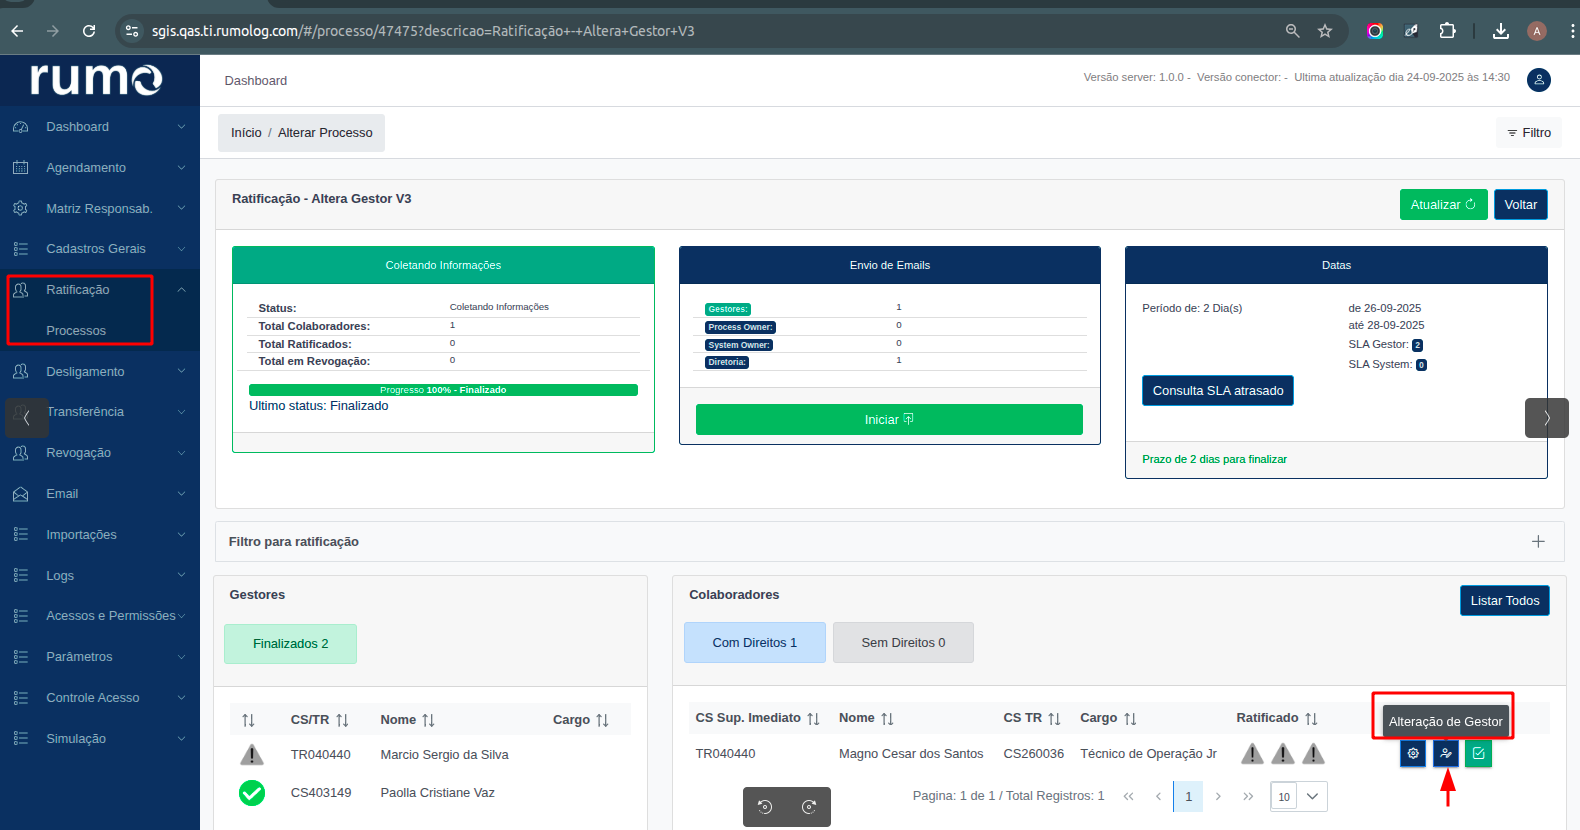
Task: Open the user profile icon in app header
Action: (1539, 80)
